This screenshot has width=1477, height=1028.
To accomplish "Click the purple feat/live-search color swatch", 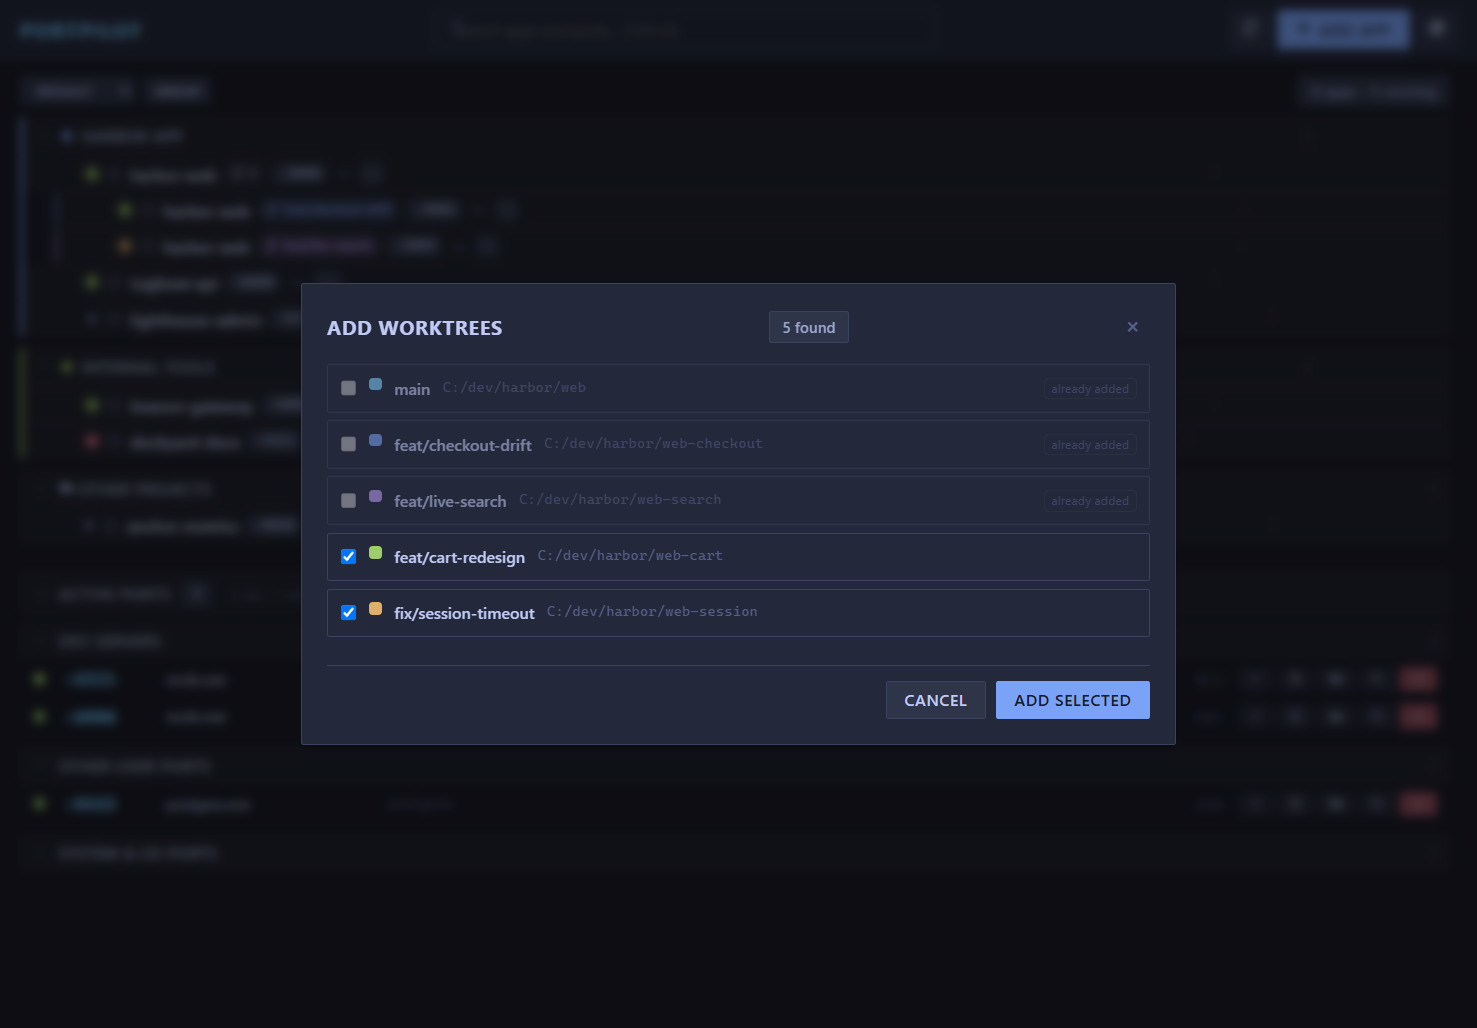I will click(375, 496).
